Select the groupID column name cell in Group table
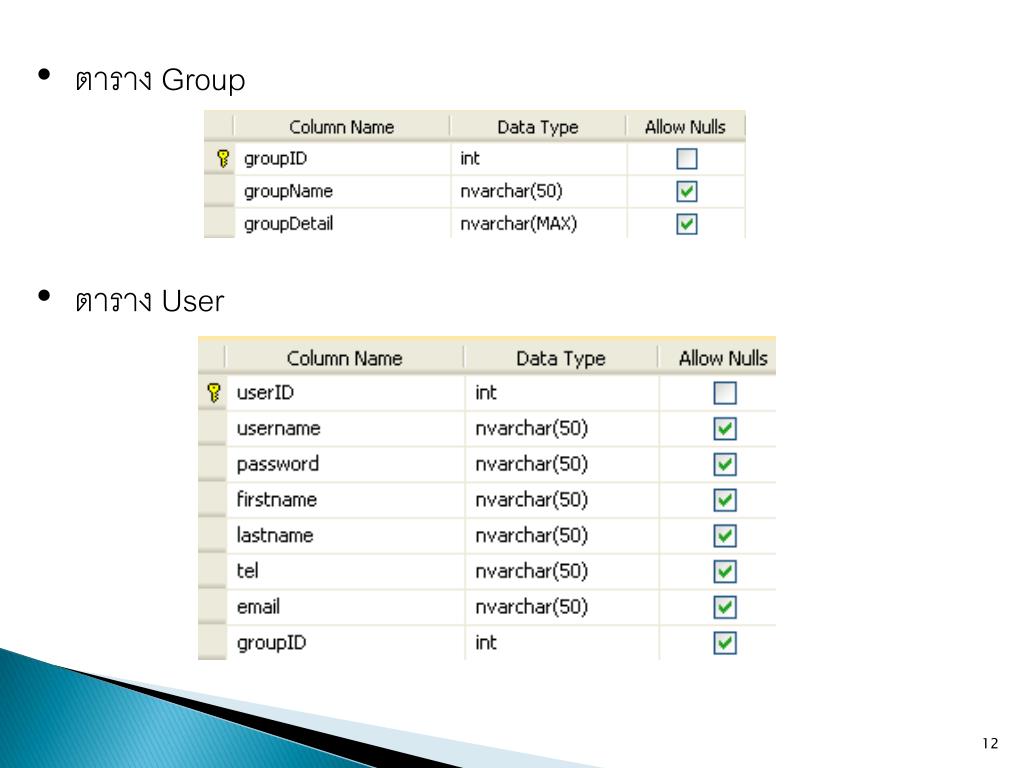 click(x=342, y=159)
